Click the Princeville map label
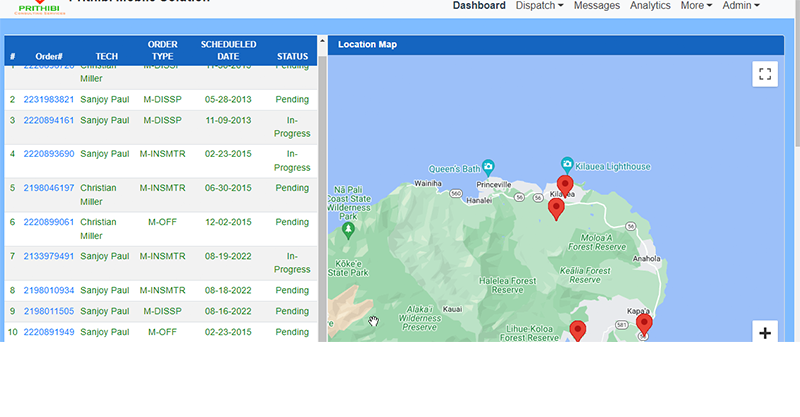Viewport: 800px width, 417px height. tap(493, 185)
